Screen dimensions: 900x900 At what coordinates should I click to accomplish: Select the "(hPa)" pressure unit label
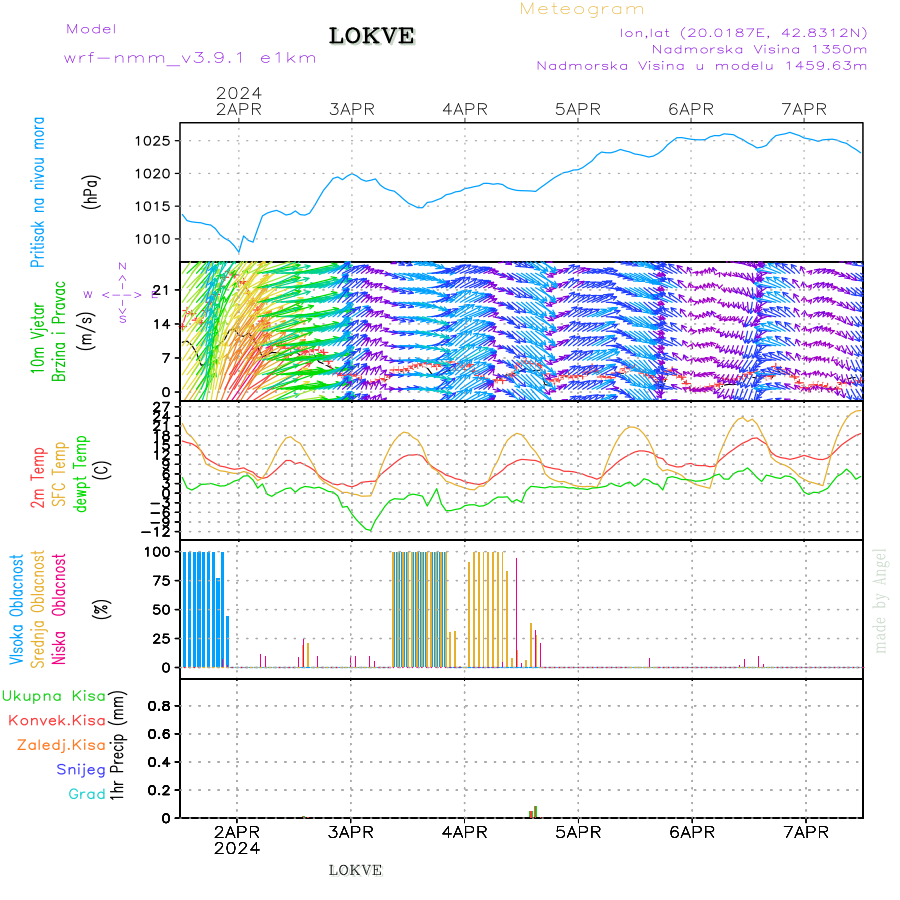coord(91,192)
